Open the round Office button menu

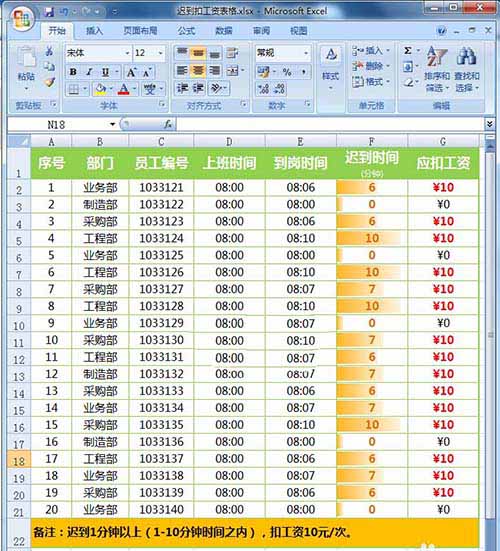22,19
